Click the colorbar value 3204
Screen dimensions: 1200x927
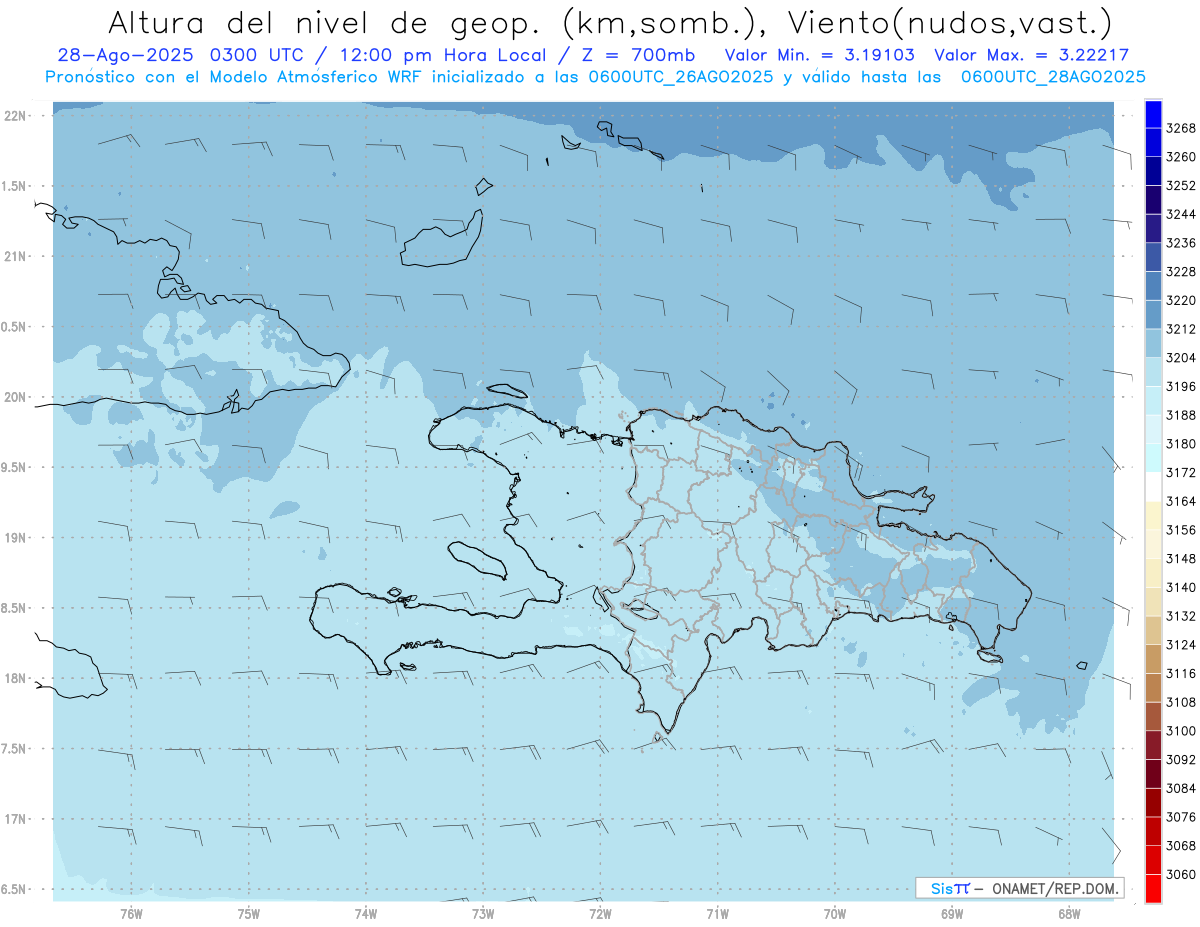[x=1180, y=358]
